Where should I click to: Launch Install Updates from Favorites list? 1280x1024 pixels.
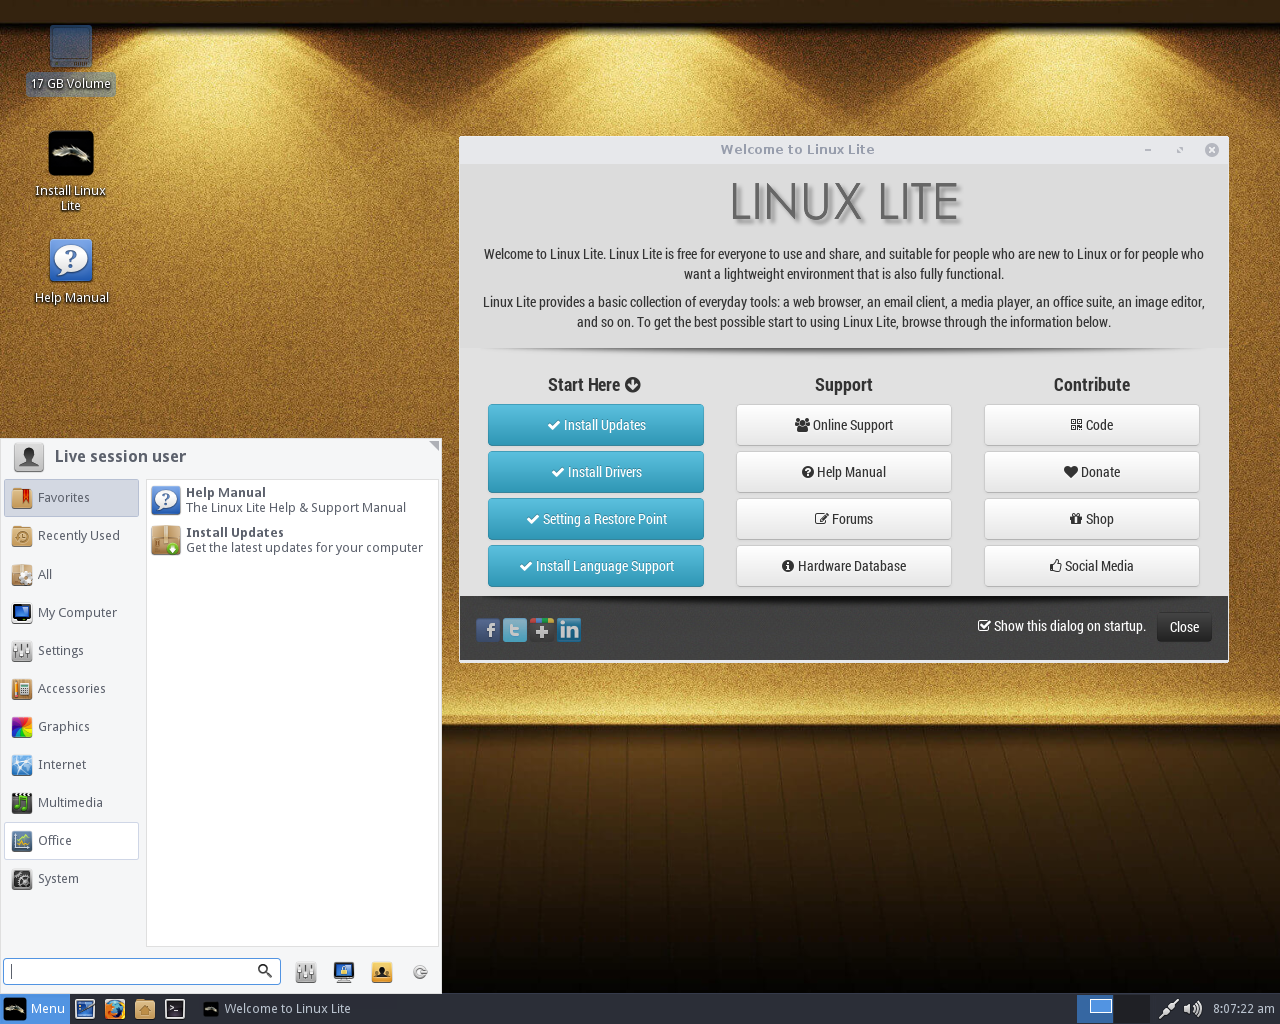292,540
